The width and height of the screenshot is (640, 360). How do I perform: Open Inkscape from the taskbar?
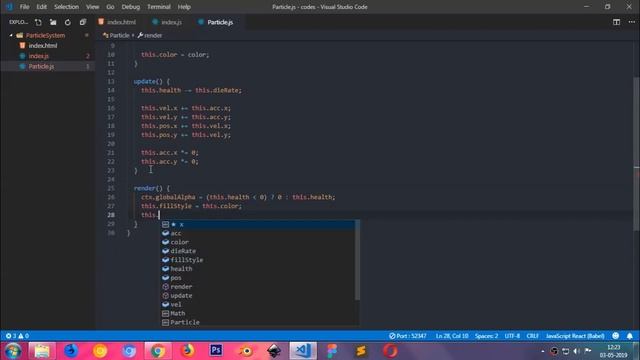(274, 351)
